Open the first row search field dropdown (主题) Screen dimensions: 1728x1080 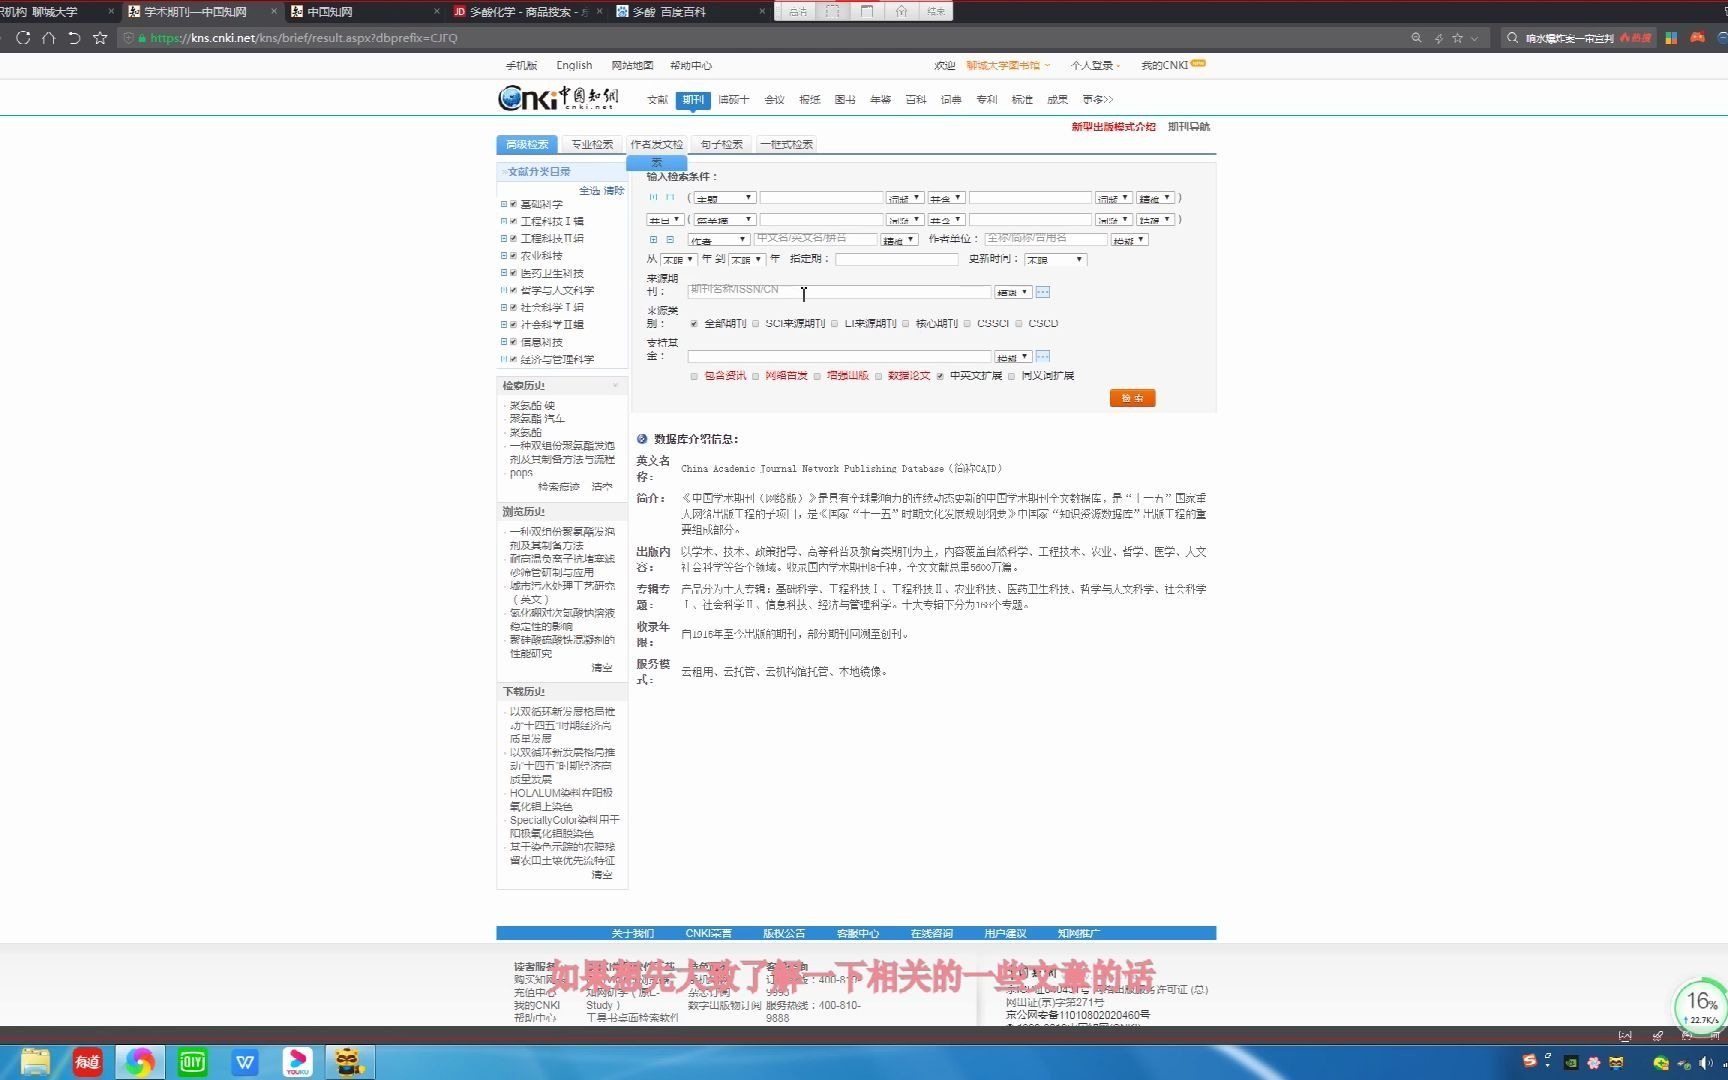[724, 198]
